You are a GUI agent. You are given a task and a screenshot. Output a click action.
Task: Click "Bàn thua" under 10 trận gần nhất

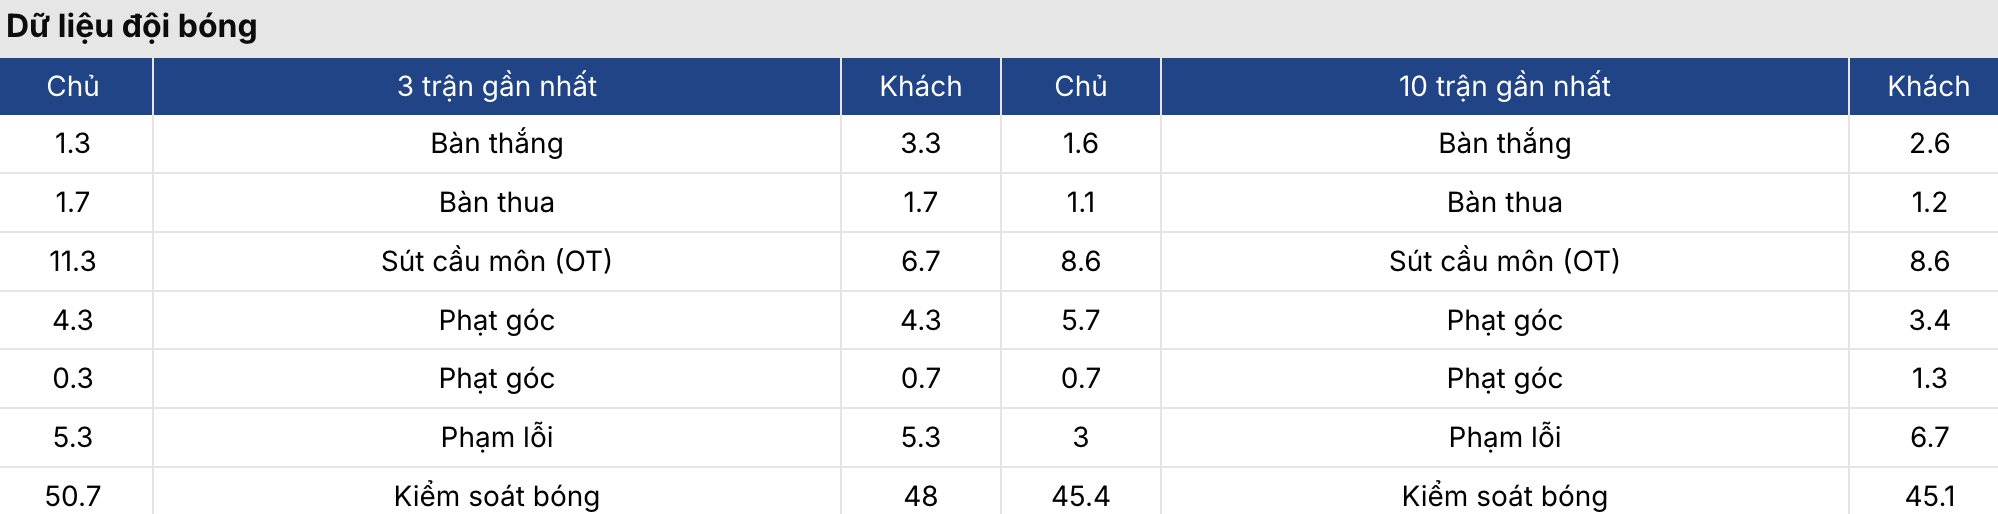pos(1504,202)
